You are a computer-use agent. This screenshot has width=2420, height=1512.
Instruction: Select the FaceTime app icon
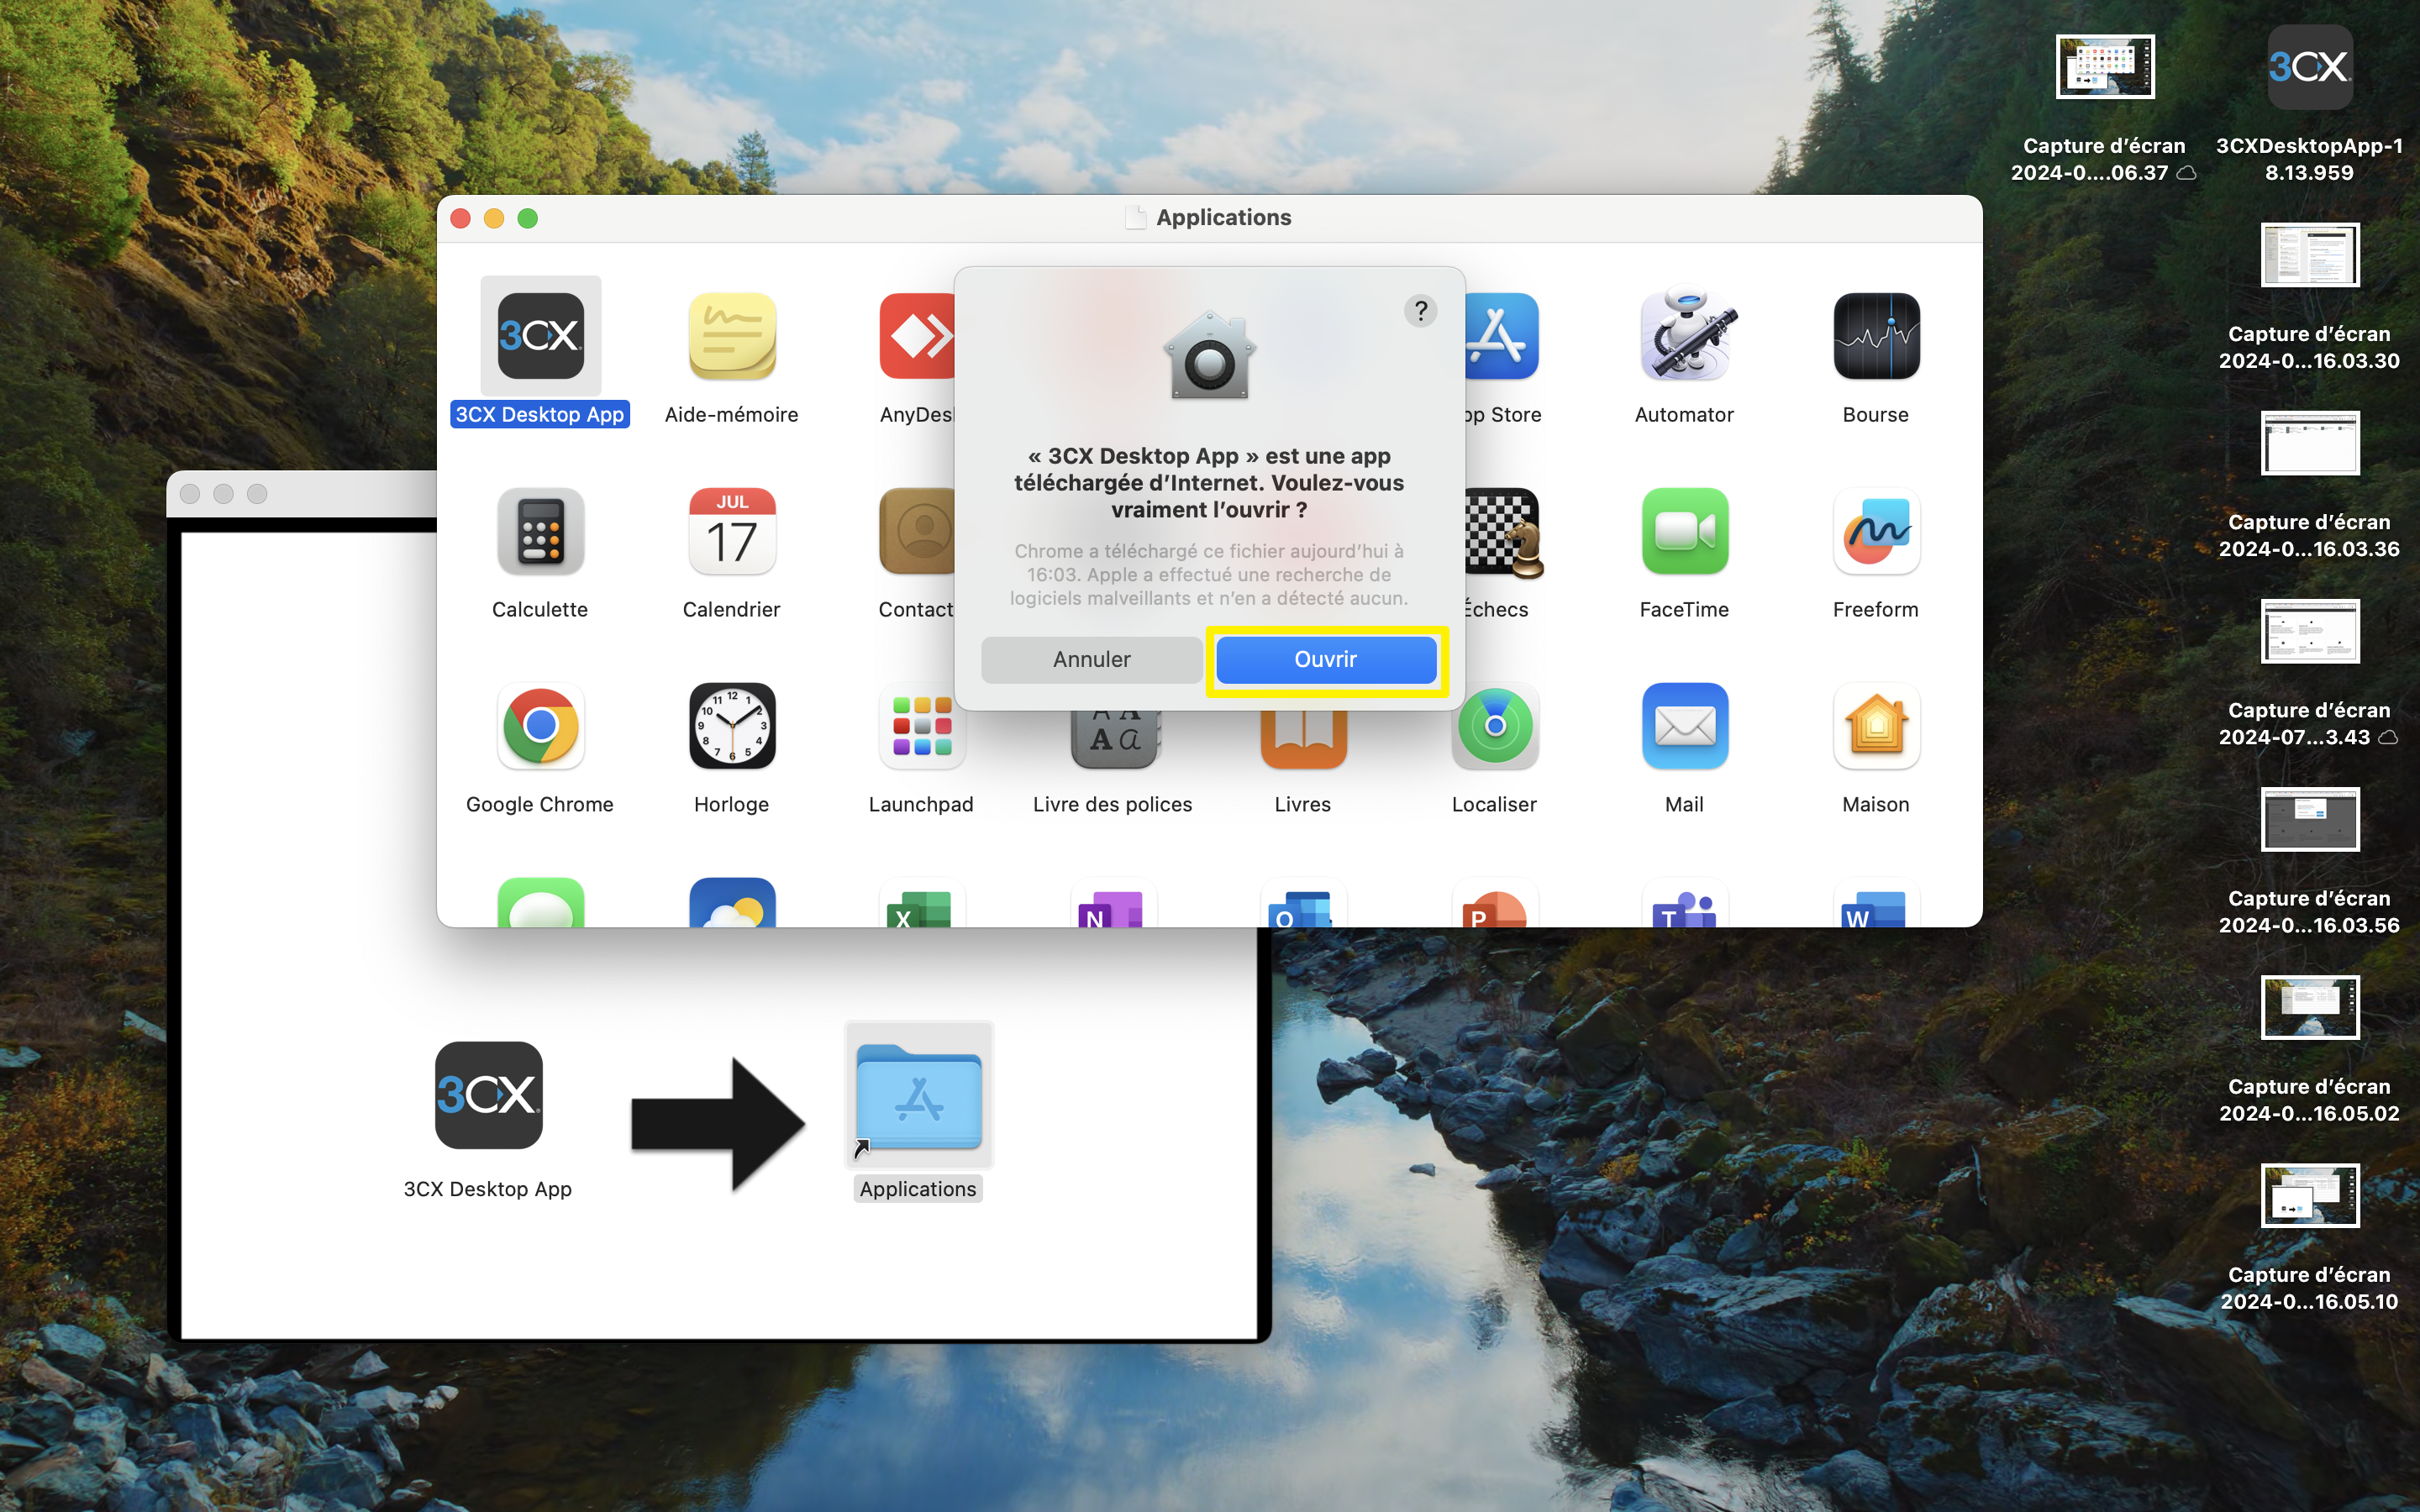click(1685, 531)
